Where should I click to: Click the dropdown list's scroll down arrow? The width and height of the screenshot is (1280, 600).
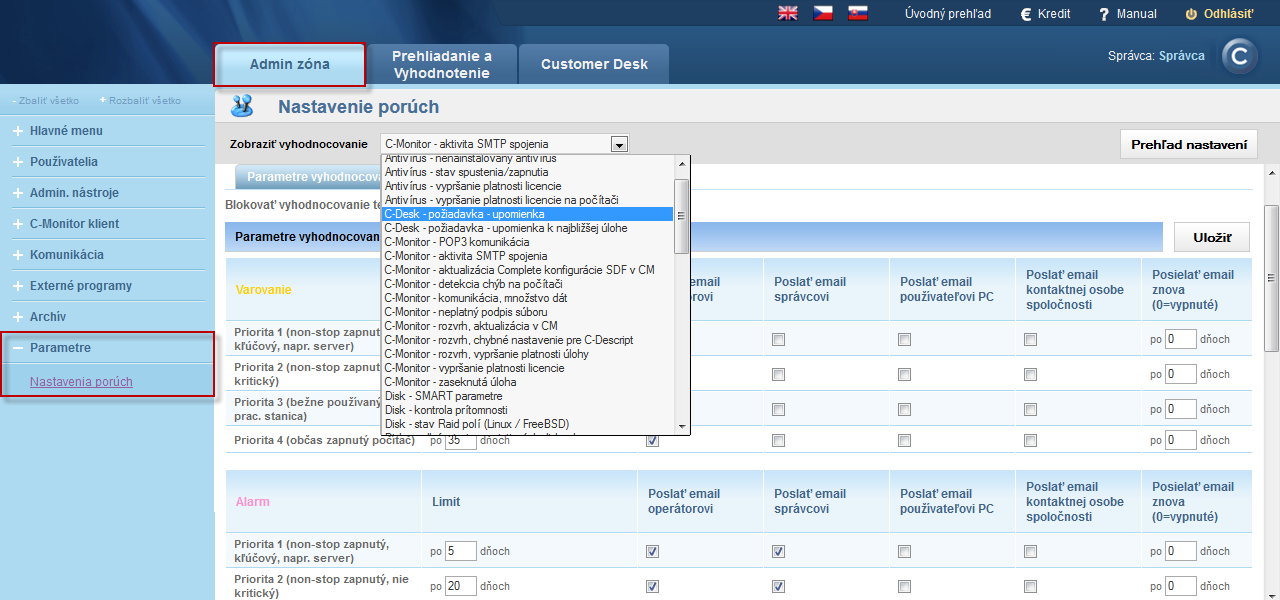coord(682,426)
